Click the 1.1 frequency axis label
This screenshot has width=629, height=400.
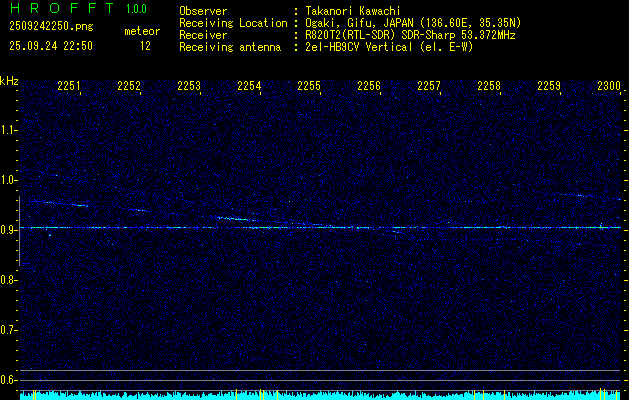point(9,129)
